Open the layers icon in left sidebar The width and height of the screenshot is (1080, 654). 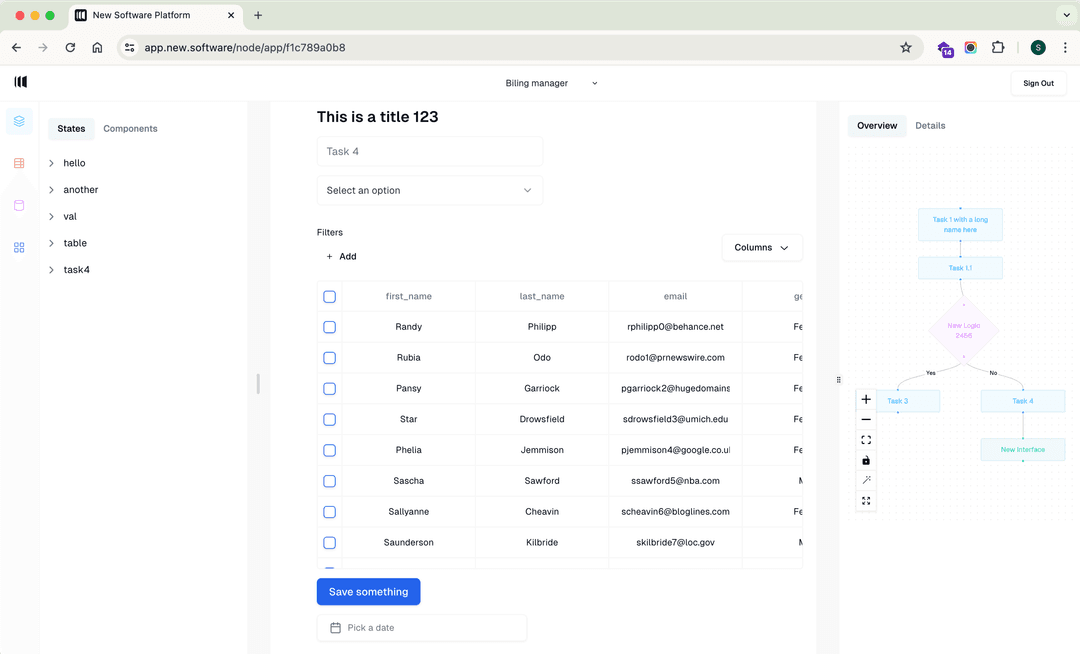click(x=19, y=121)
